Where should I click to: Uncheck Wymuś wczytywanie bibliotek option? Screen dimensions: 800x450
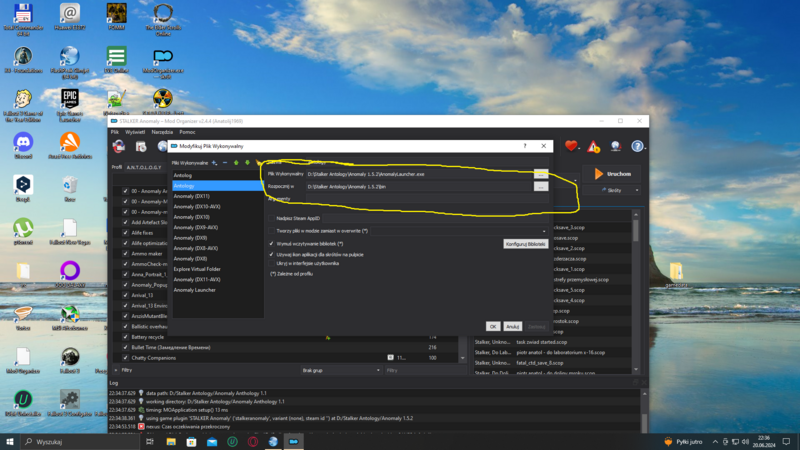click(272, 243)
